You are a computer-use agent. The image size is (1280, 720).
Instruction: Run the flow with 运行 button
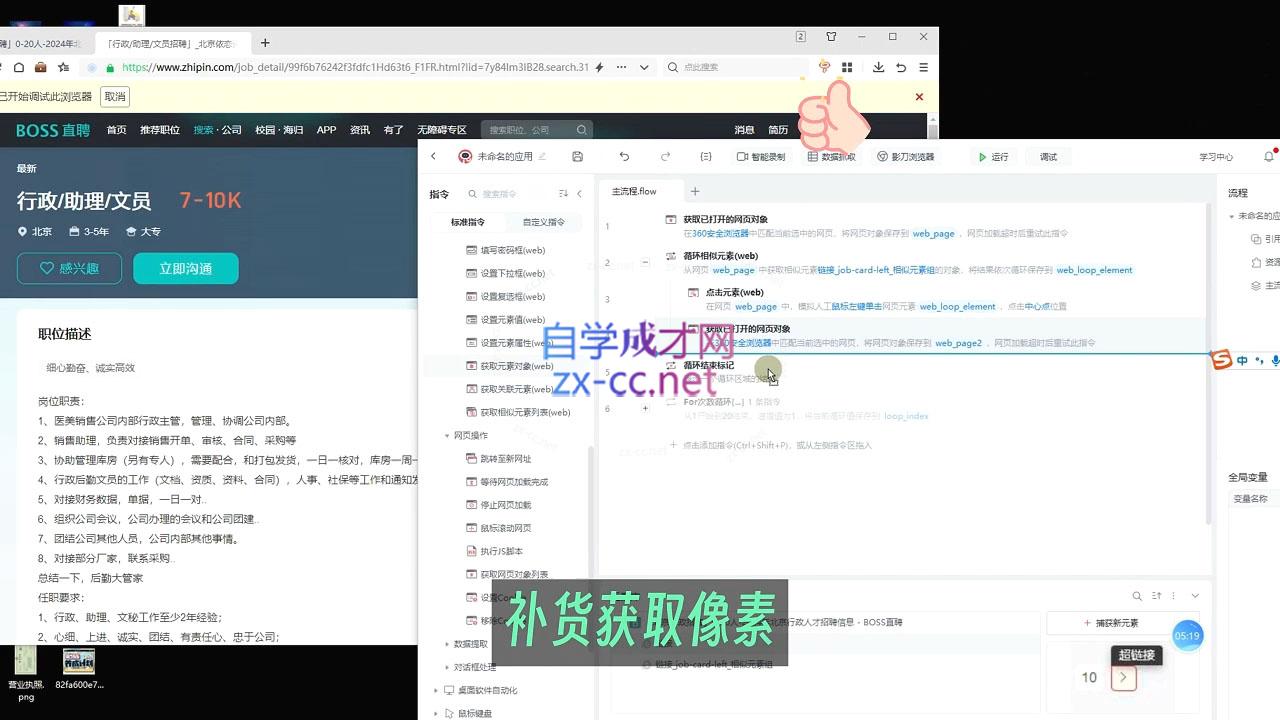[993, 157]
